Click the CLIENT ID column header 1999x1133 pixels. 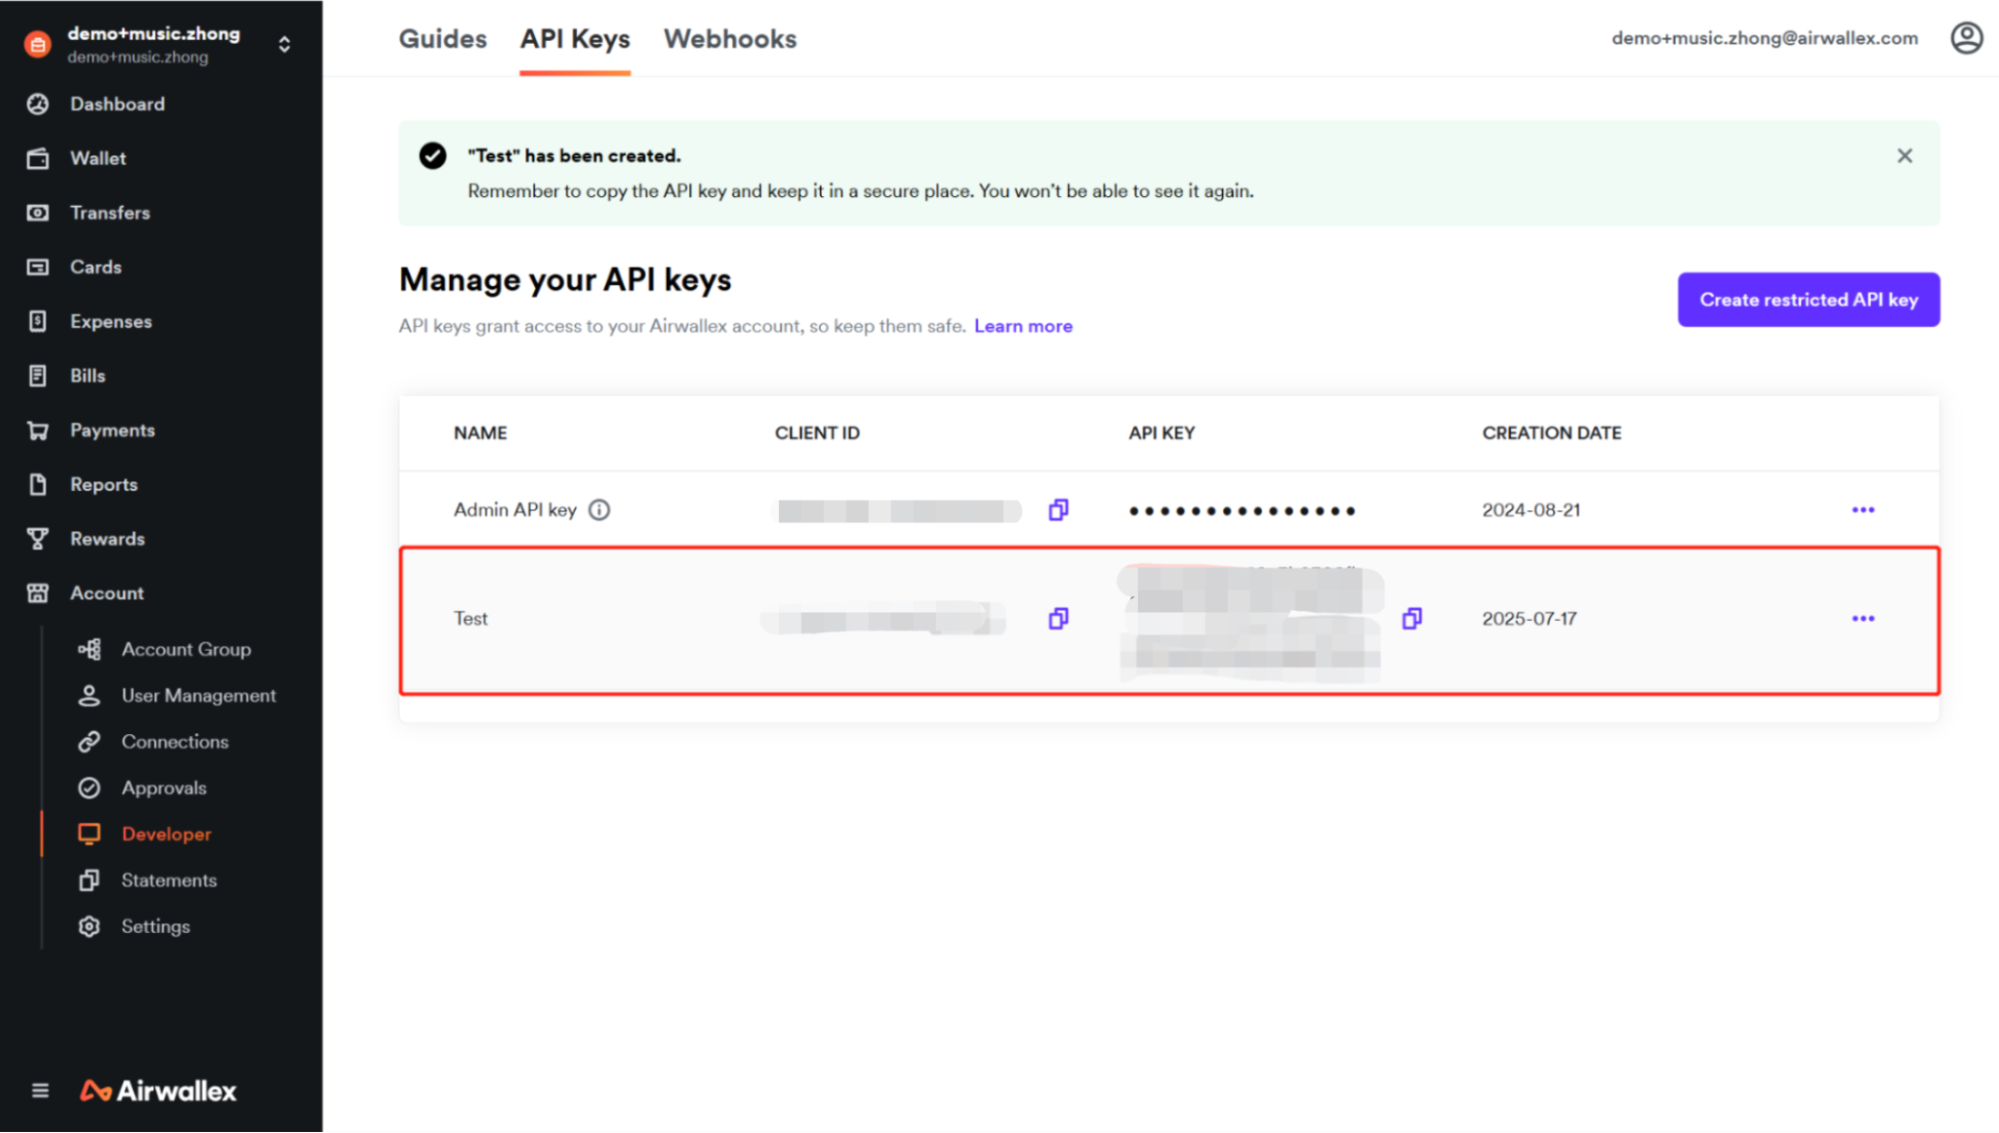click(x=817, y=433)
